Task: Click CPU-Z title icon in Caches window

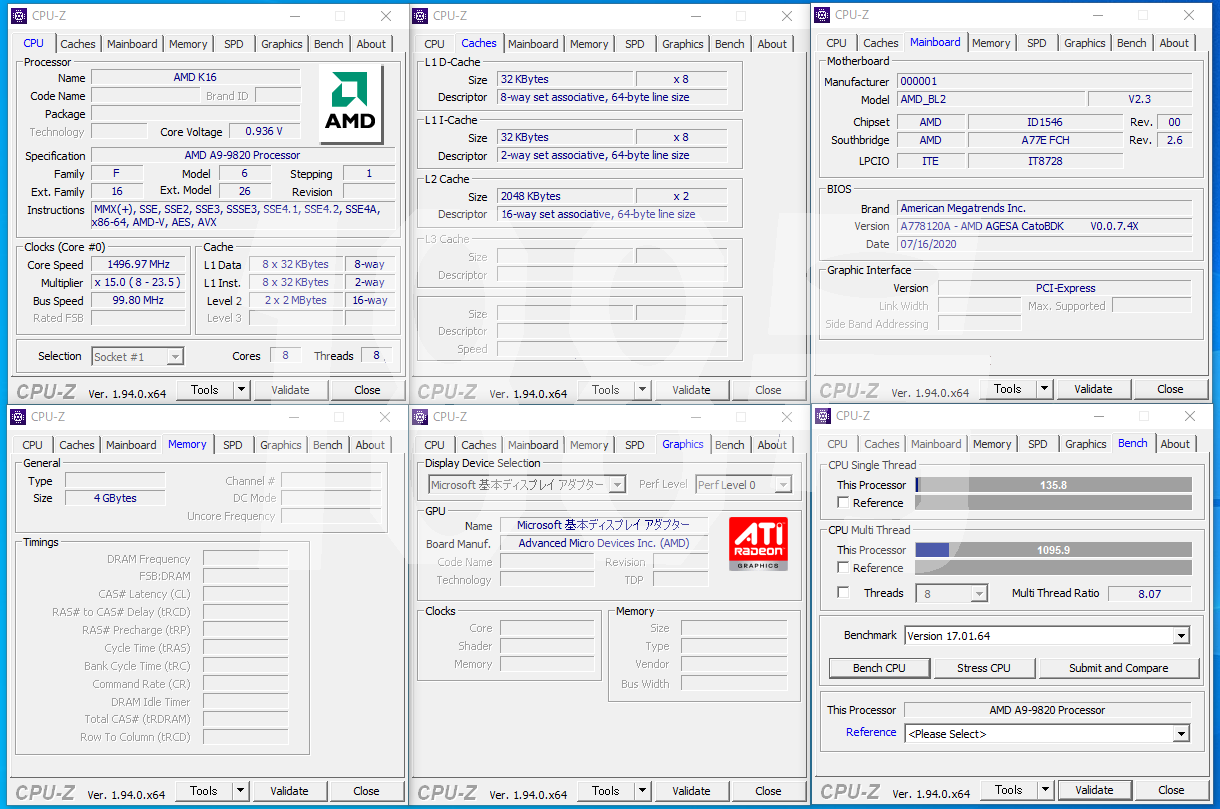Action: pos(420,15)
